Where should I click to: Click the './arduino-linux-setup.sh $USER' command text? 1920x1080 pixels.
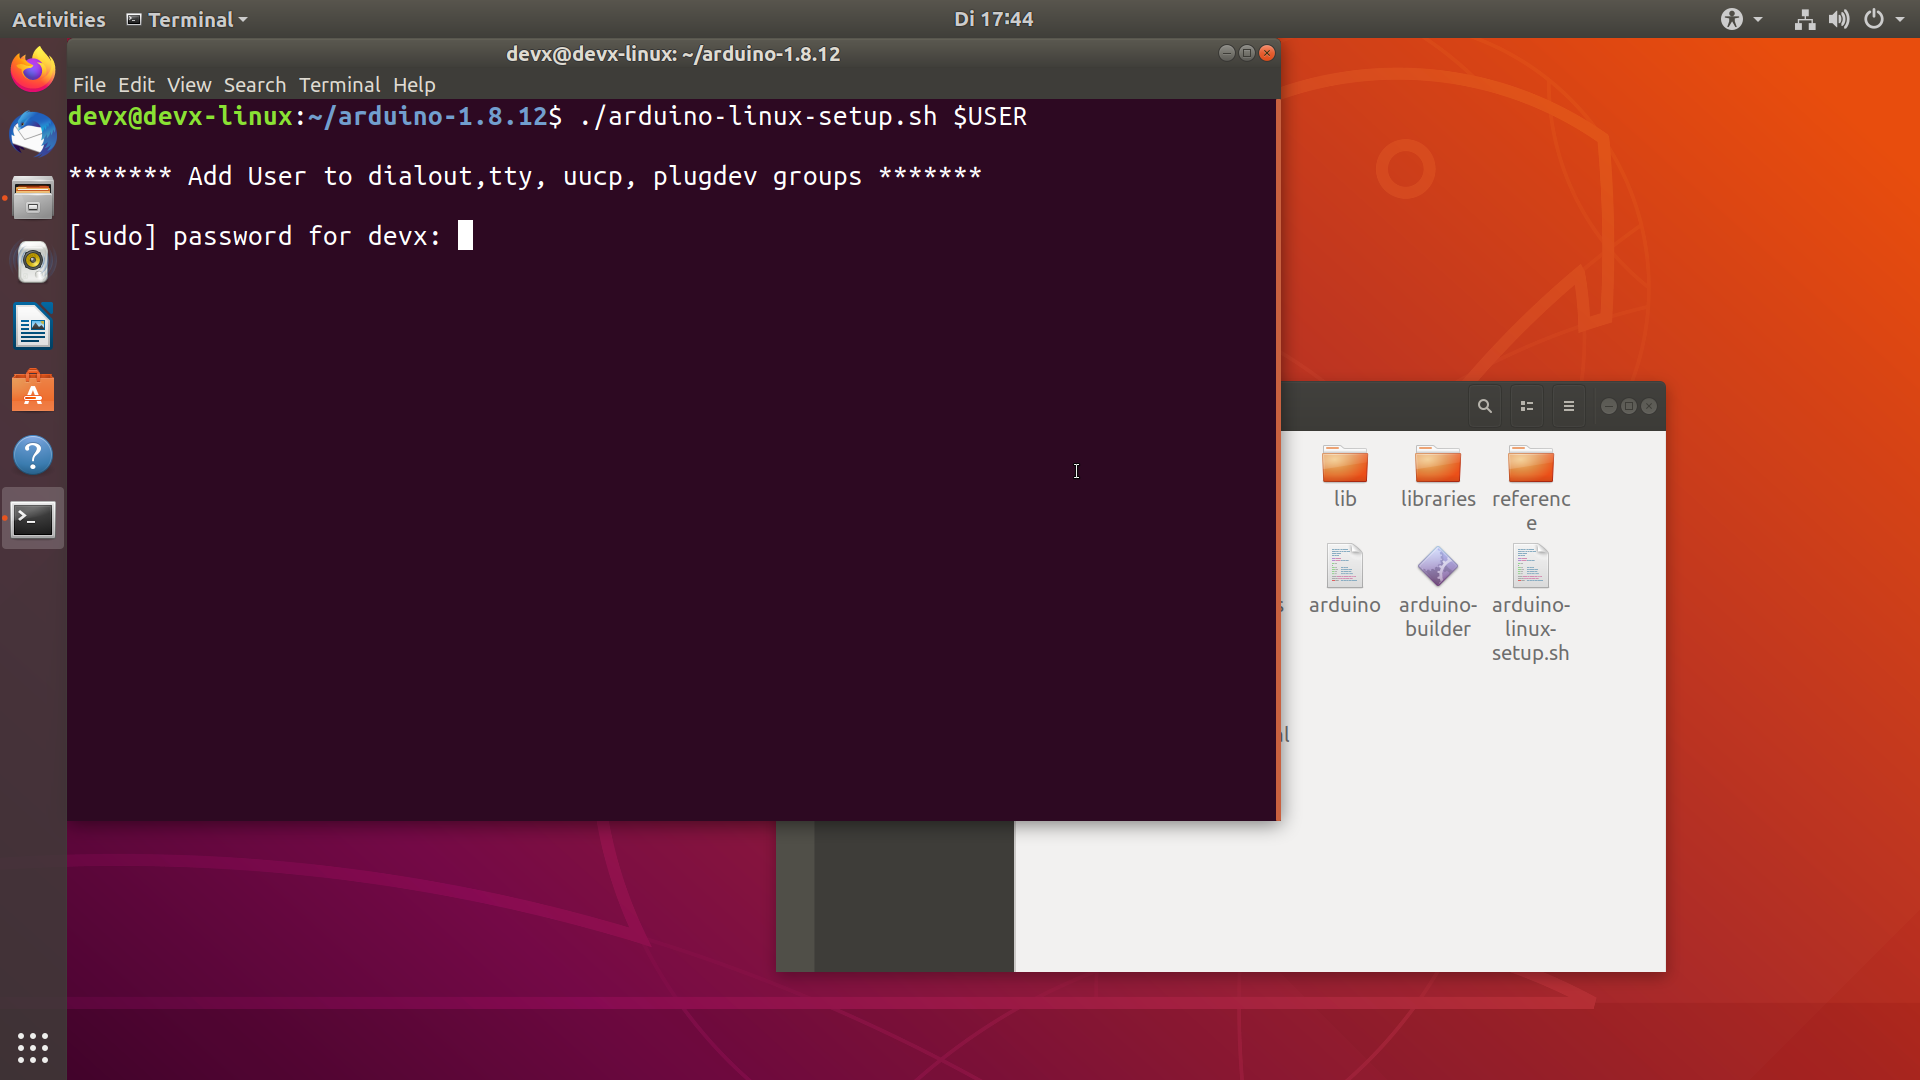(x=803, y=116)
